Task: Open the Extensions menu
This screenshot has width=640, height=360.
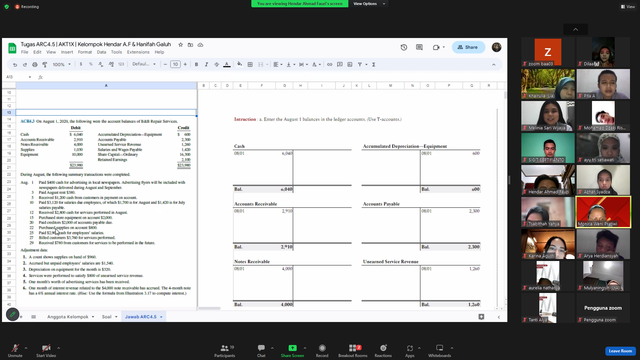Action: pos(138,52)
